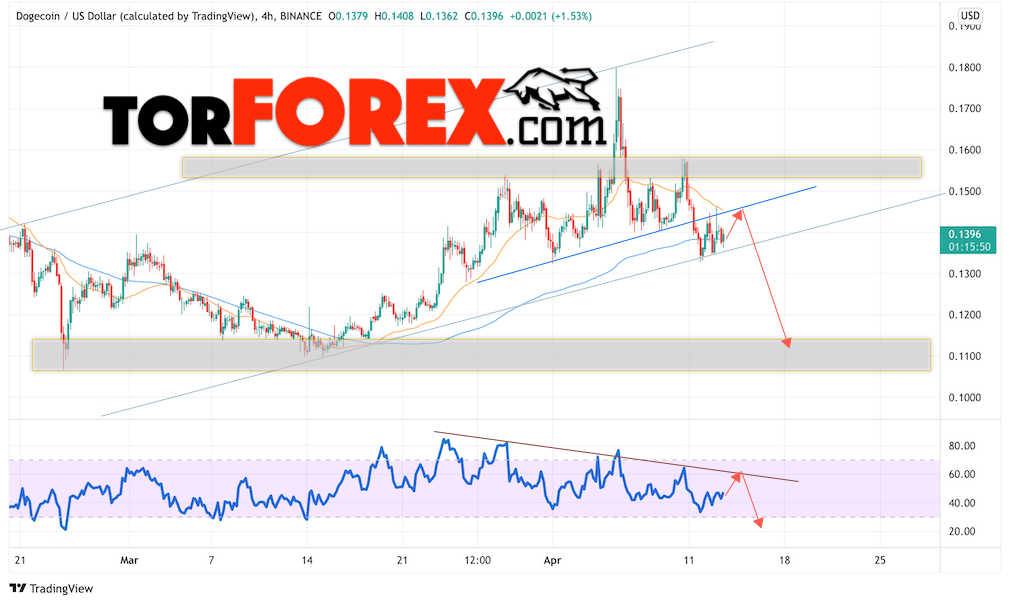The image size is (1010, 604).
Task: Click the 0.1200 price axis label
Action: pyautogui.click(x=964, y=315)
